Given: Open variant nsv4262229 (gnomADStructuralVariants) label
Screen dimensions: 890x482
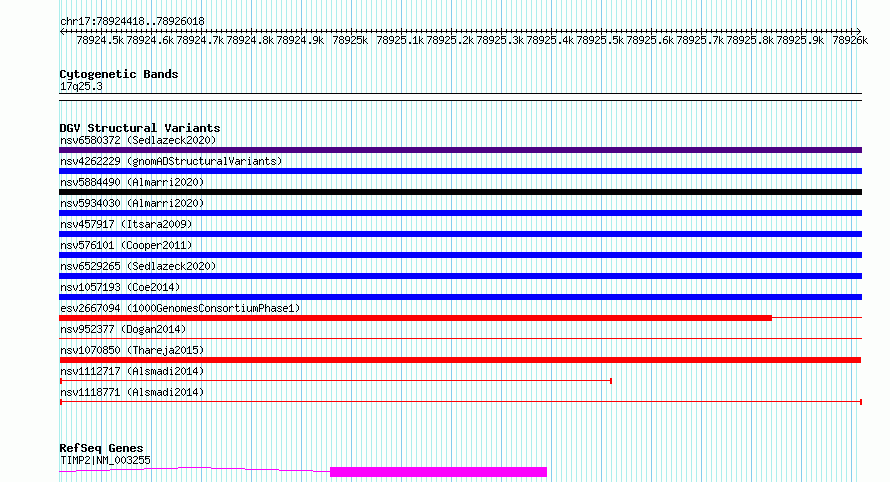Looking at the screenshot, I should click(x=171, y=161).
